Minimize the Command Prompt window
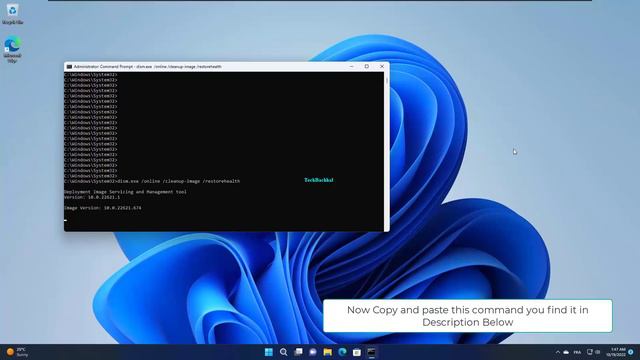Image resolution: width=640 pixels, height=360 pixels. [x=351, y=67]
